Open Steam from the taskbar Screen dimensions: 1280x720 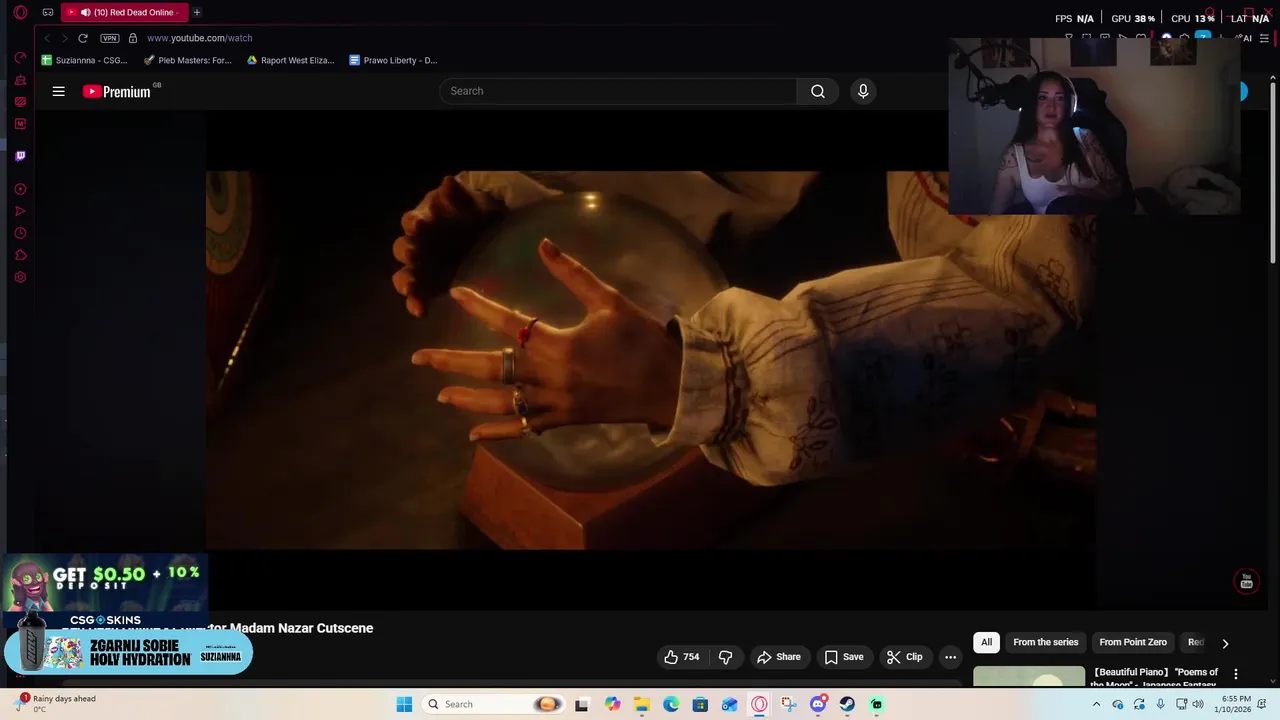pos(847,704)
